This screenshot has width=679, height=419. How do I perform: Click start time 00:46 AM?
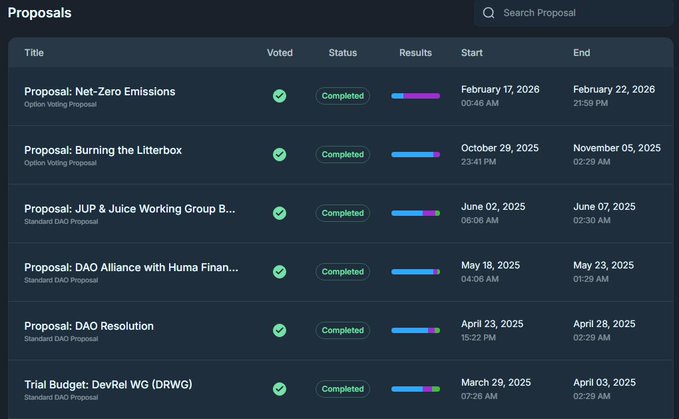point(480,103)
